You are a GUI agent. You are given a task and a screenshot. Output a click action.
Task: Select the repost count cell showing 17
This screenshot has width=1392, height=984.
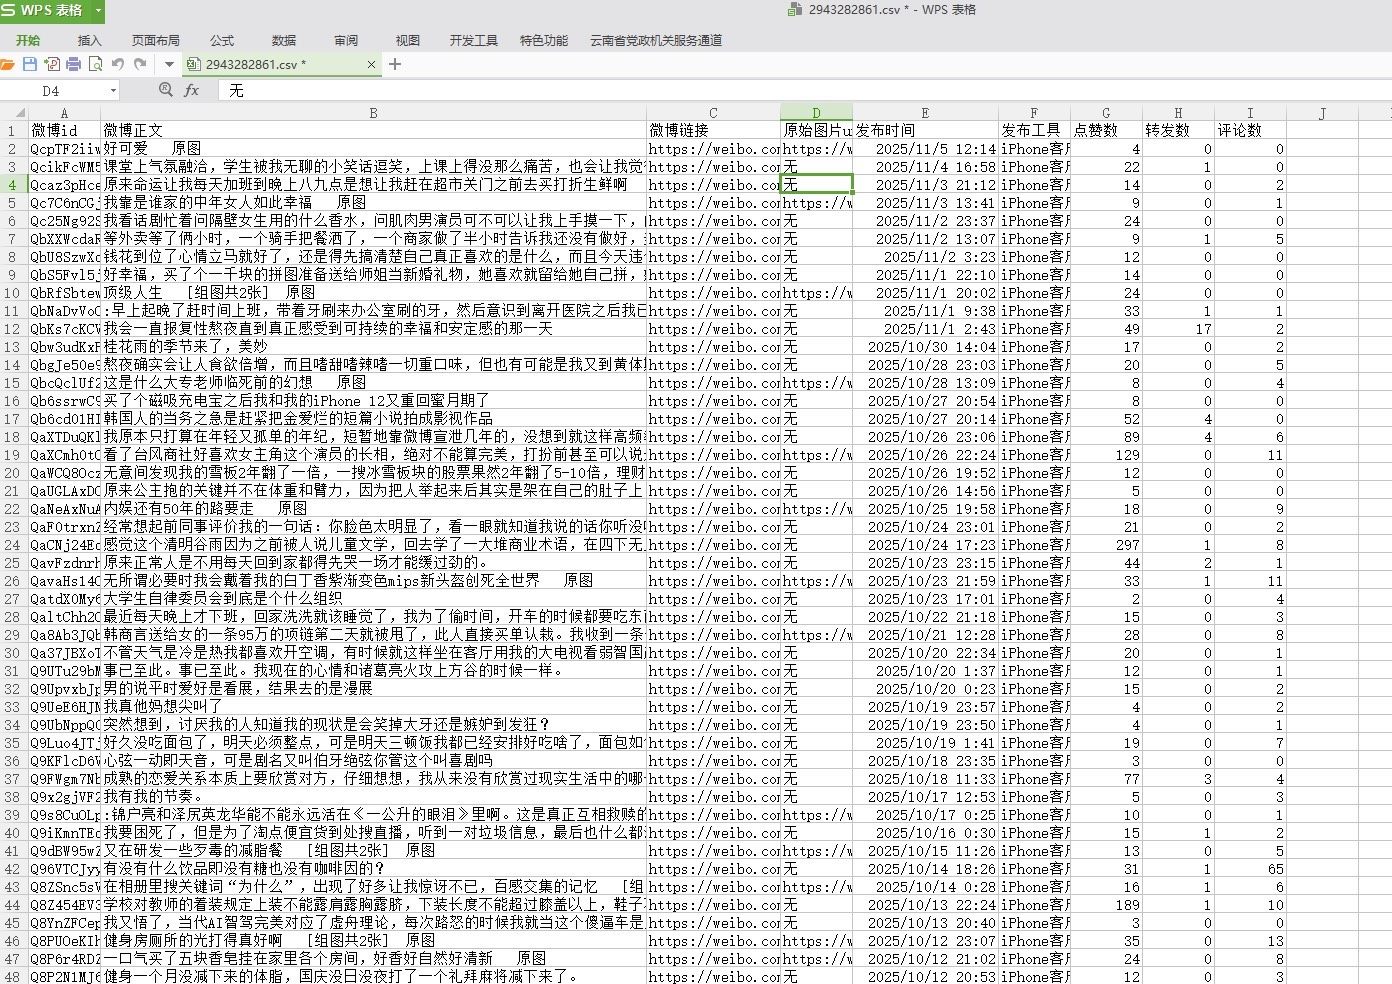pos(1178,329)
